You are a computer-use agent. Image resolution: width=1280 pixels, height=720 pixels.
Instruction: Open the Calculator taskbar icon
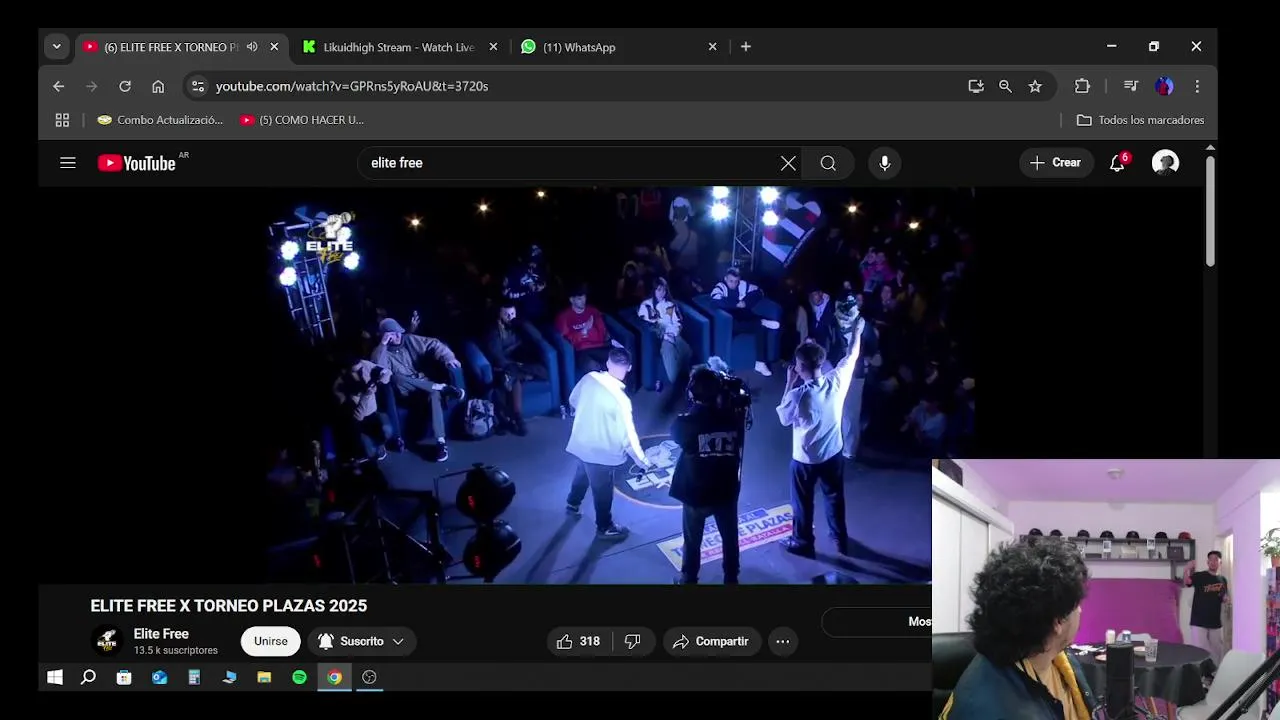[194, 677]
